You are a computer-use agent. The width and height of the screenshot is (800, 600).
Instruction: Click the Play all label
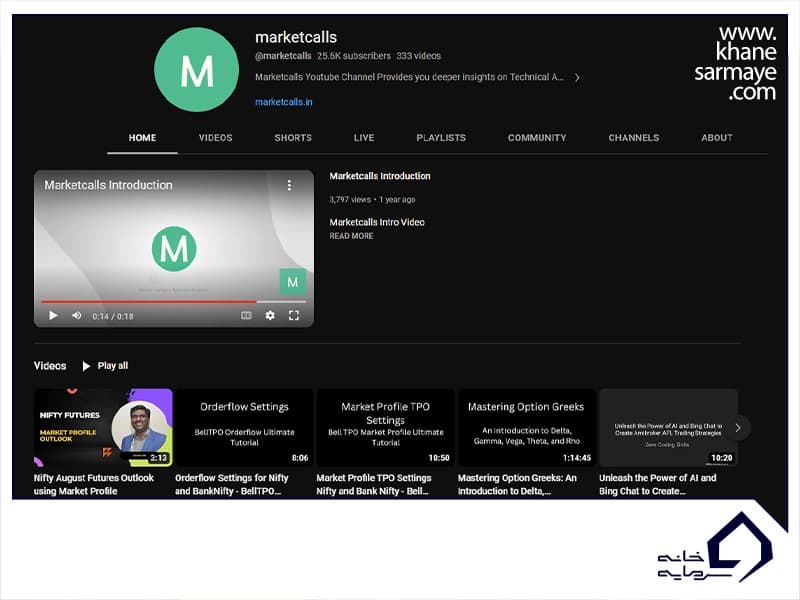click(x=113, y=366)
